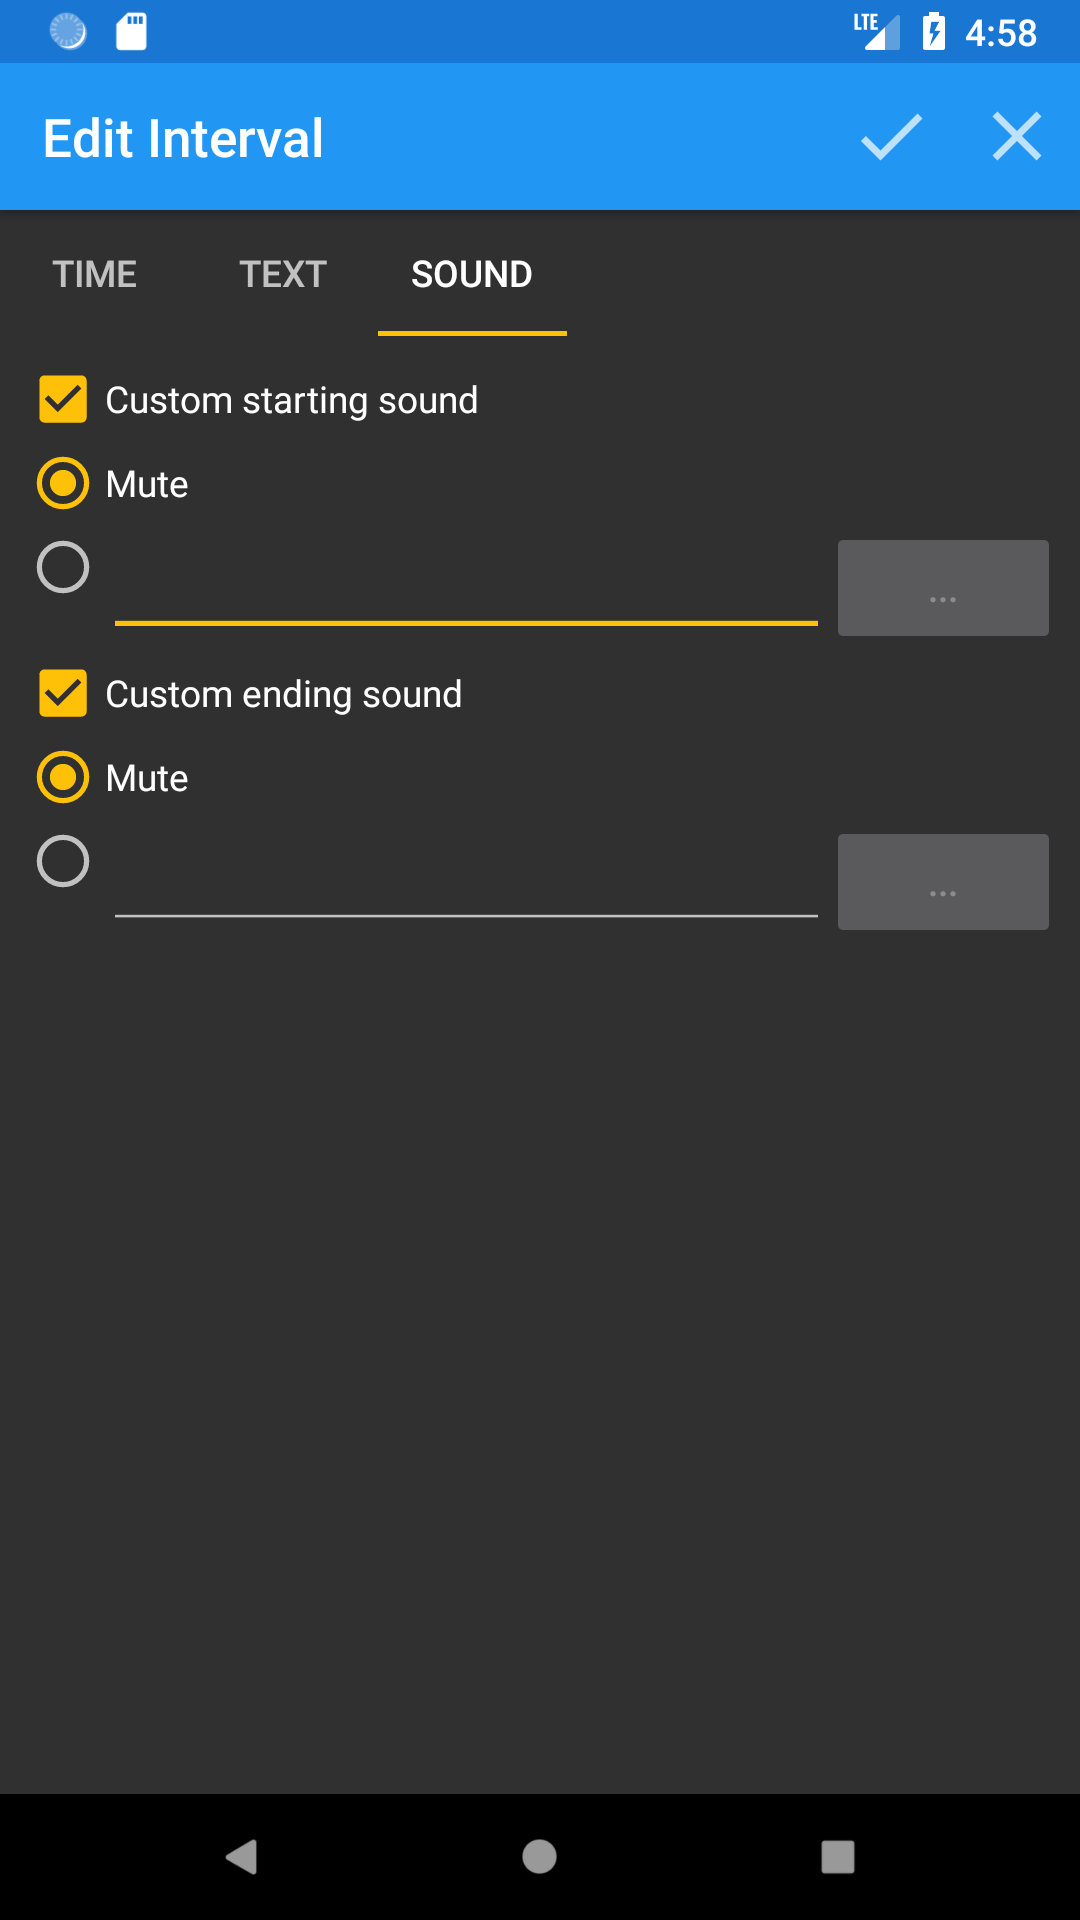Select Mute for the starting sound

tap(63, 483)
